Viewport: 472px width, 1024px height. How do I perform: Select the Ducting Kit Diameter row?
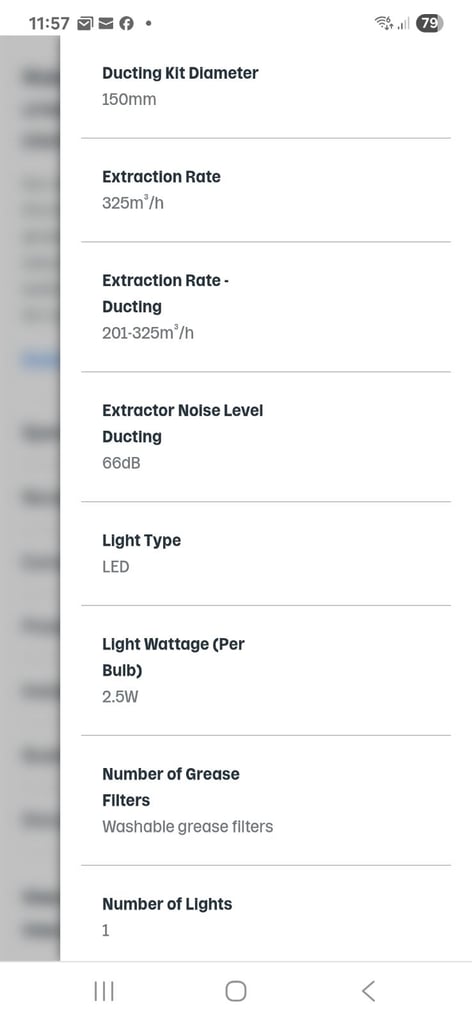click(x=266, y=86)
